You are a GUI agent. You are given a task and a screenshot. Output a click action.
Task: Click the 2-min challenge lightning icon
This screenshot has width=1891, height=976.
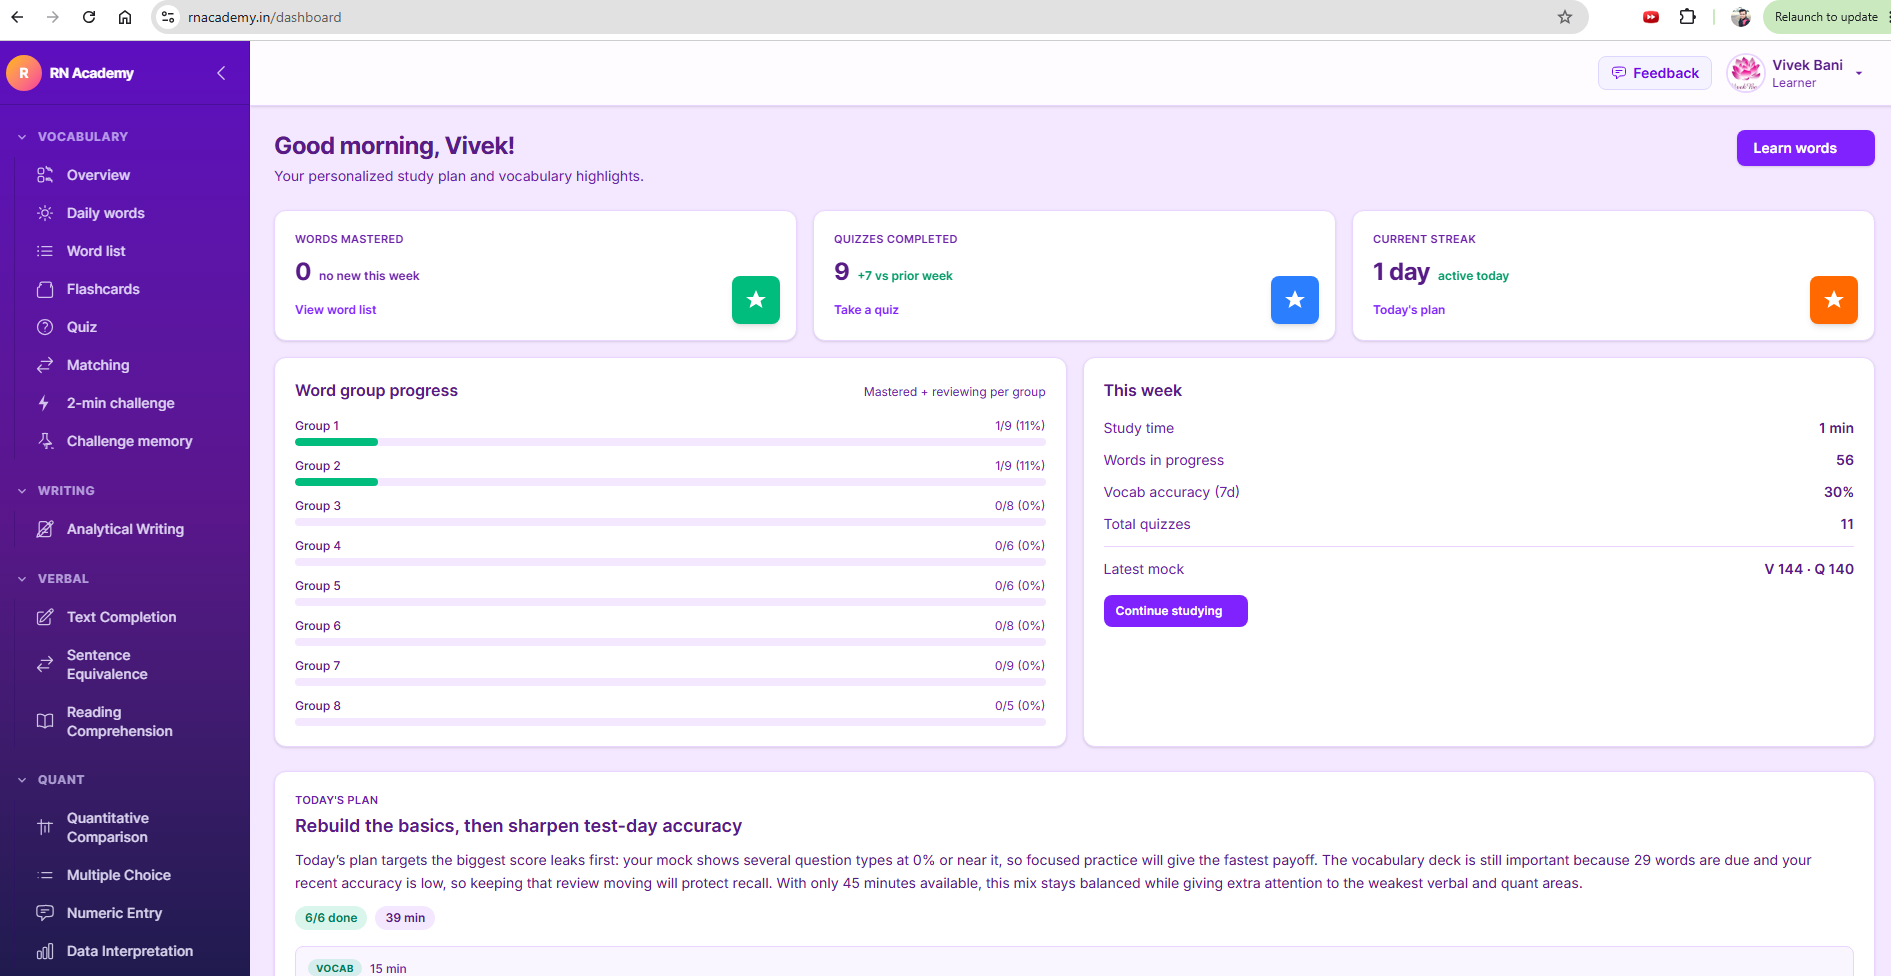pyautogui.click(x=45, y=403)
